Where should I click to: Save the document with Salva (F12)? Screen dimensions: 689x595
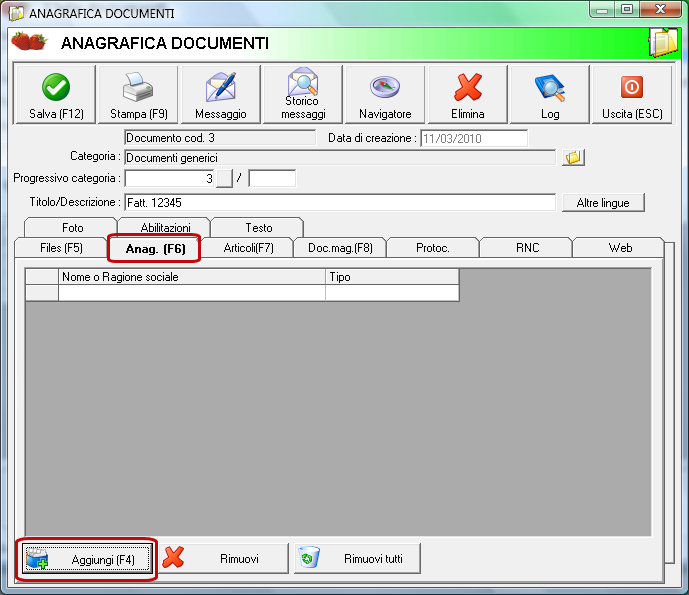55,94
